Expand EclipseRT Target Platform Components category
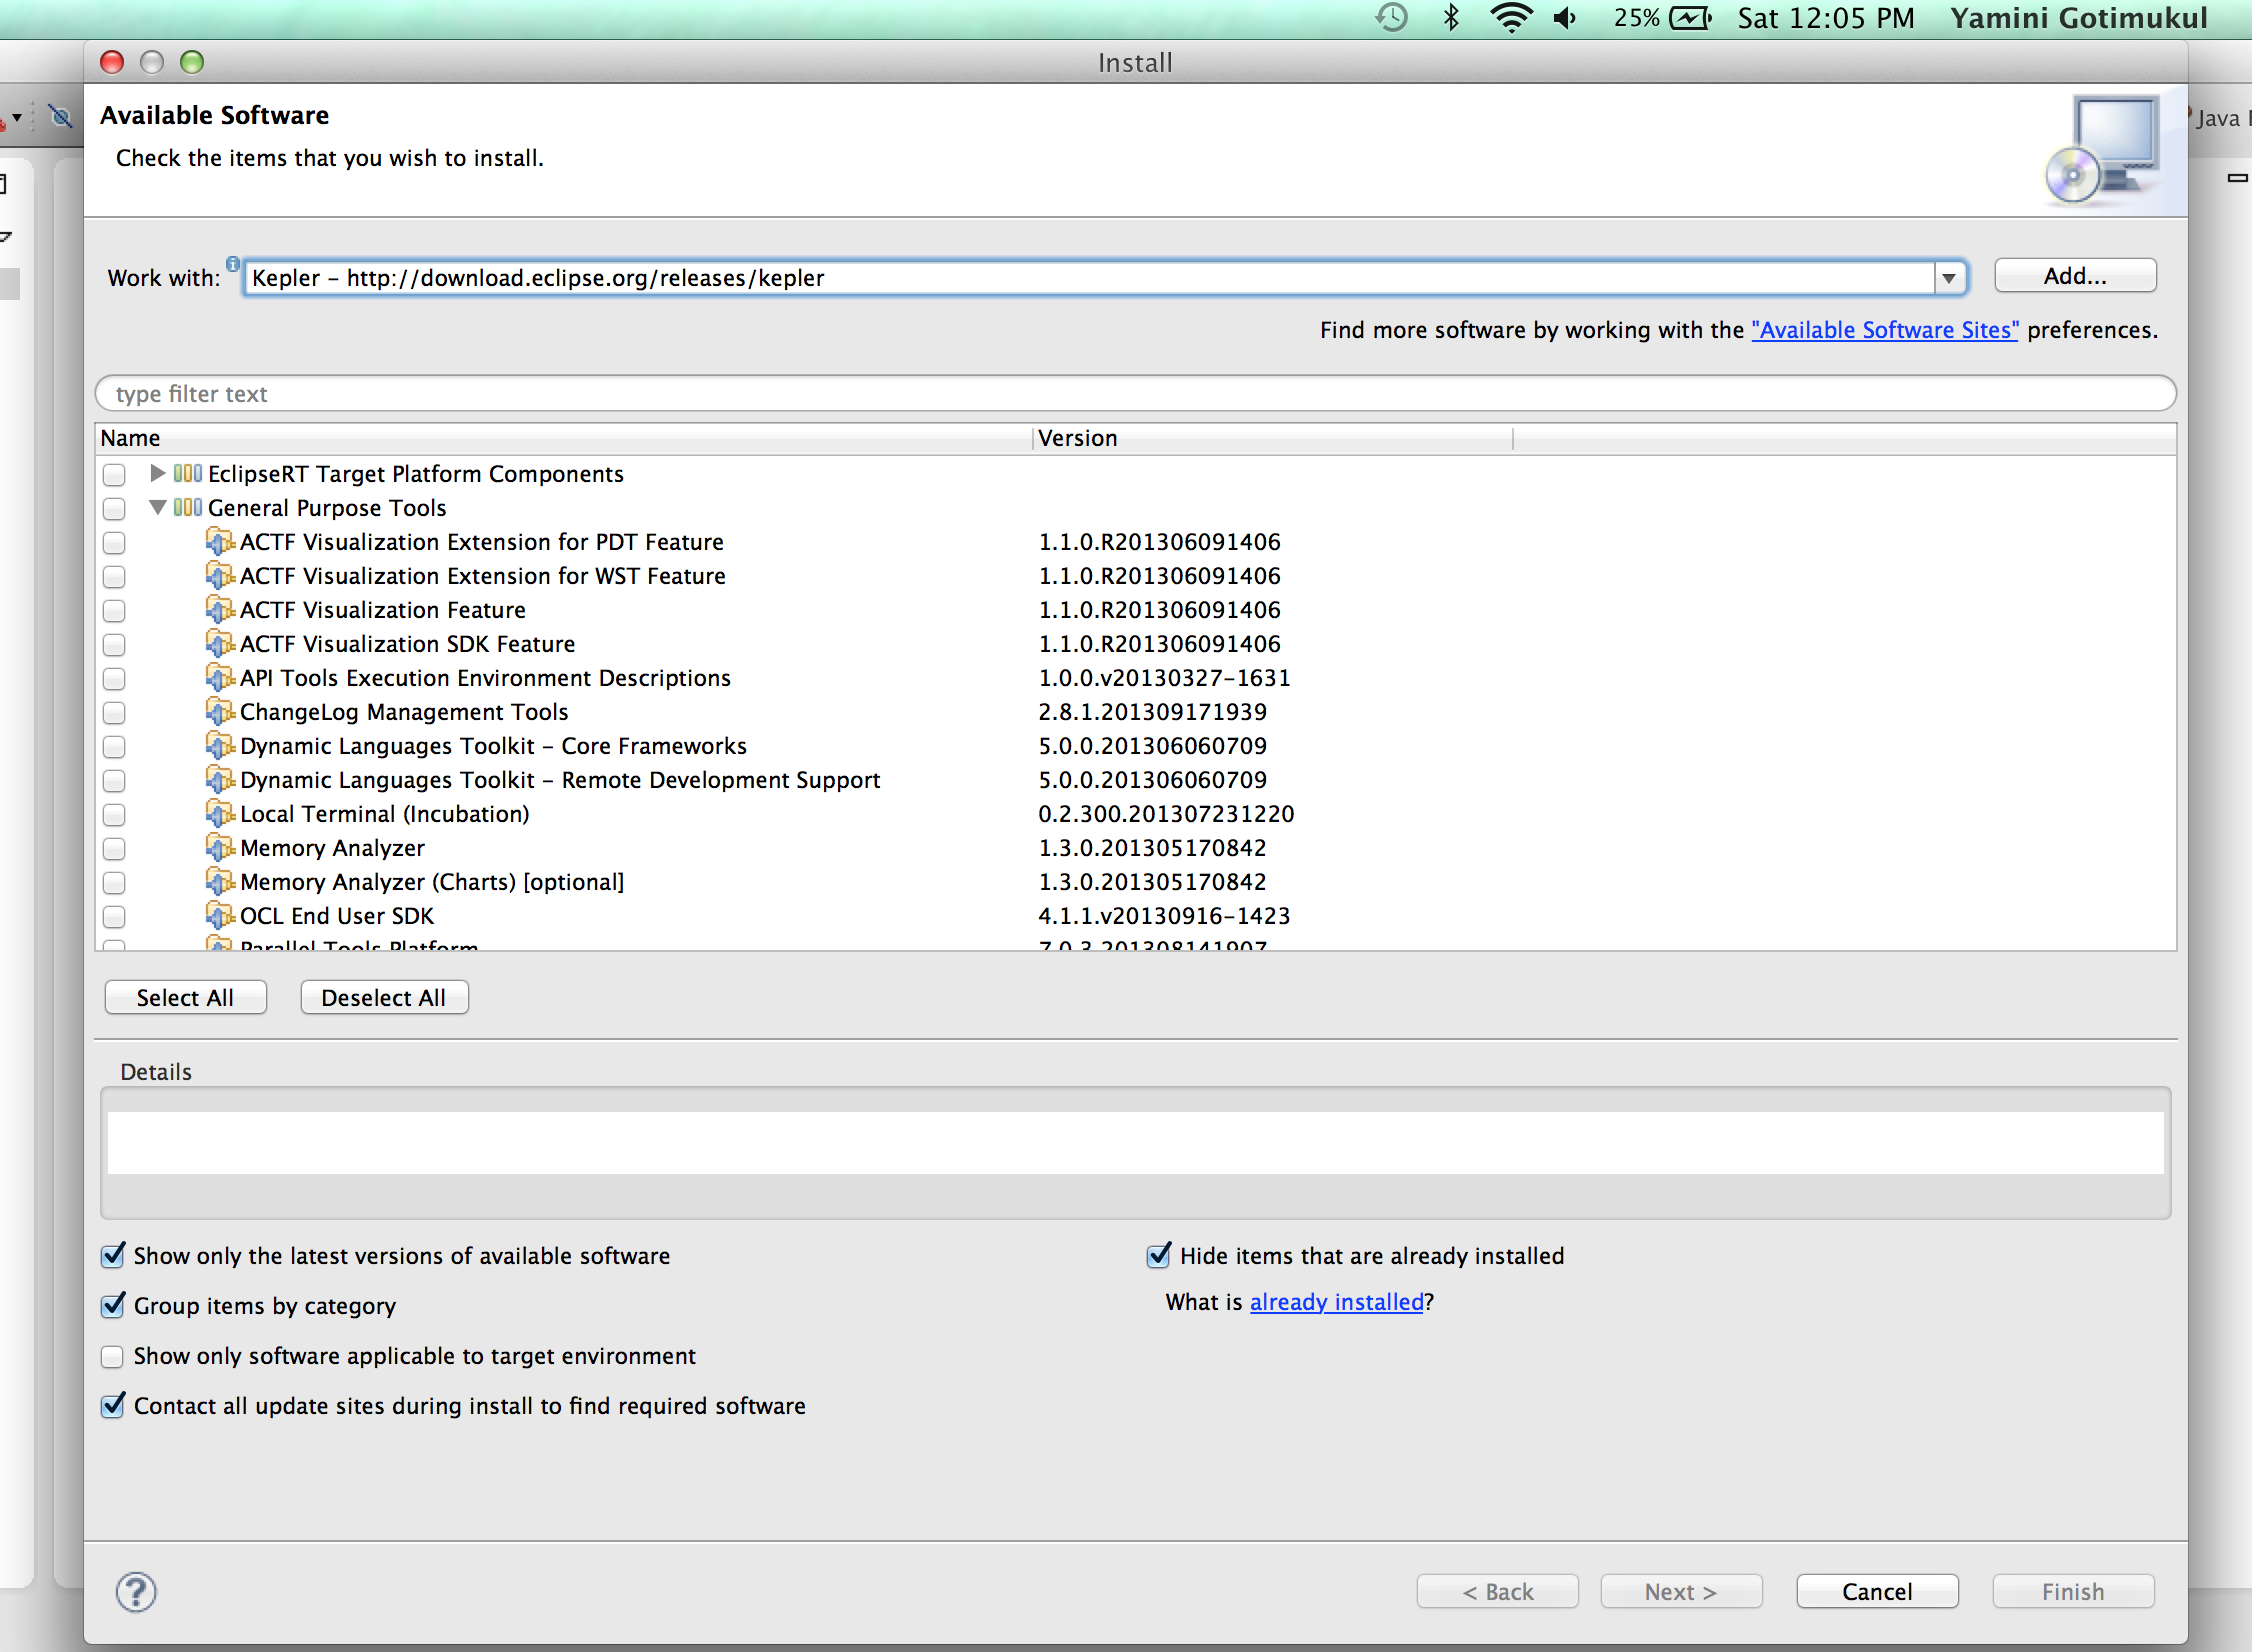The image size is (2252, 1652). click(157, 473)
